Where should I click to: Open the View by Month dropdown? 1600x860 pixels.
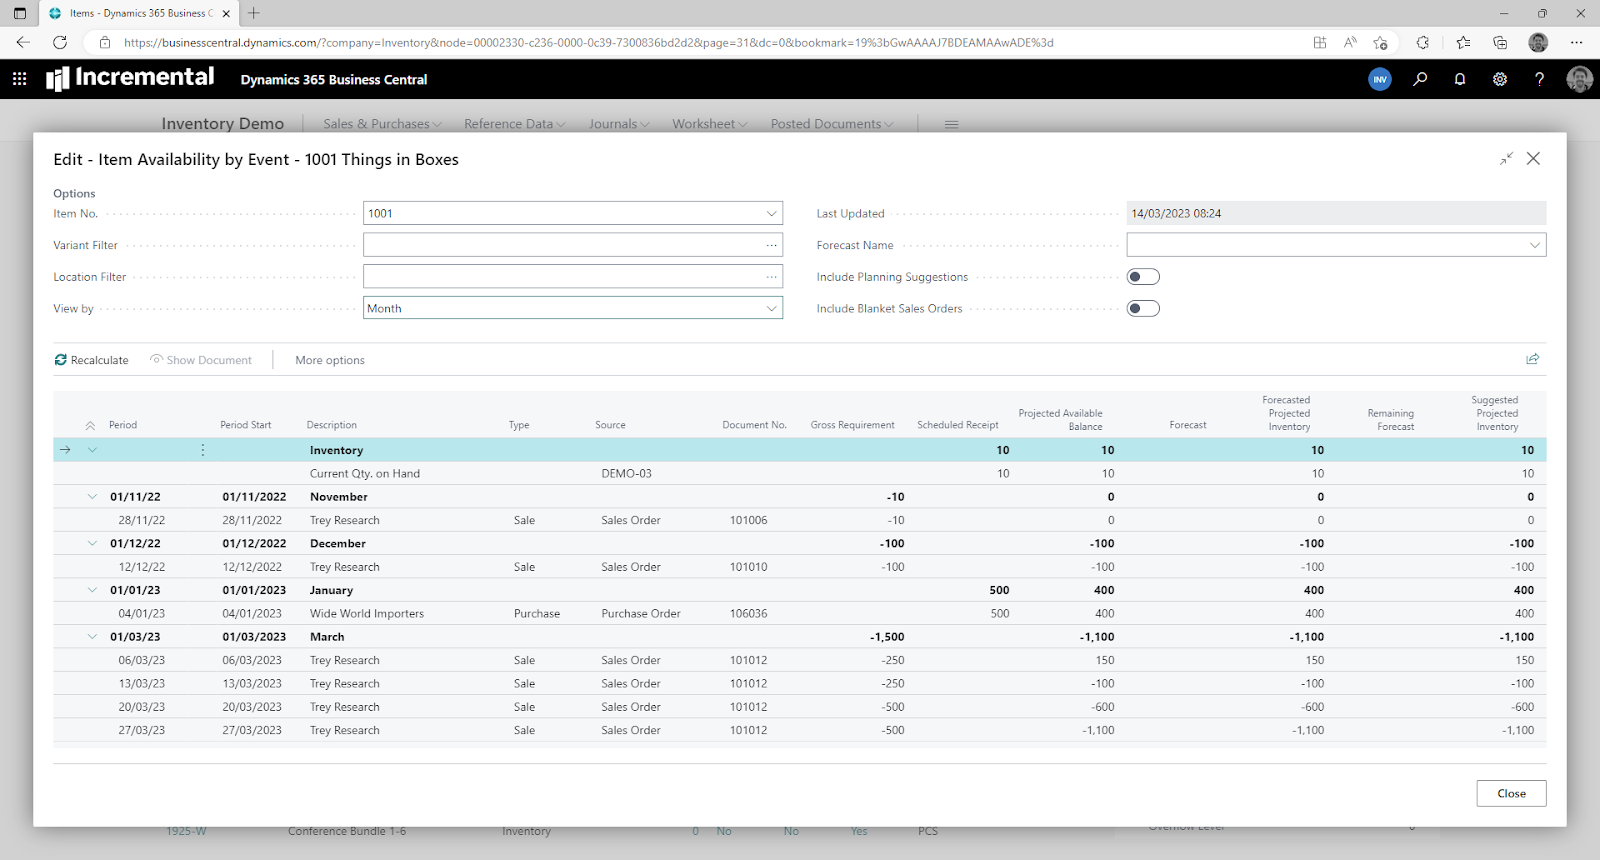click(771, 308)
